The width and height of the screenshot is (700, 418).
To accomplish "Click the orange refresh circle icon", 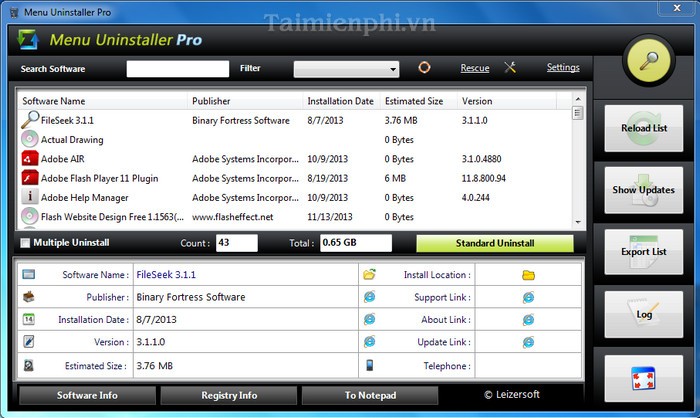I will (x=424, y=67).
